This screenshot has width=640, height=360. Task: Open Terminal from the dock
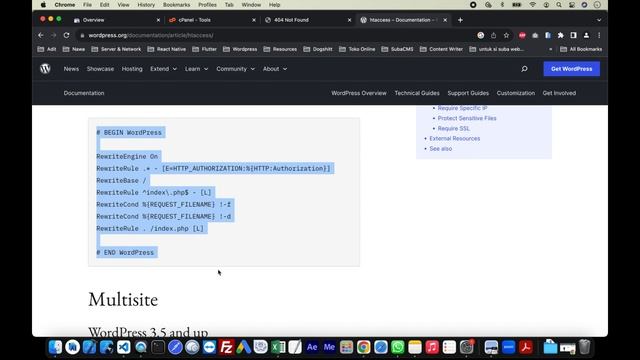(x=158, y=347)
